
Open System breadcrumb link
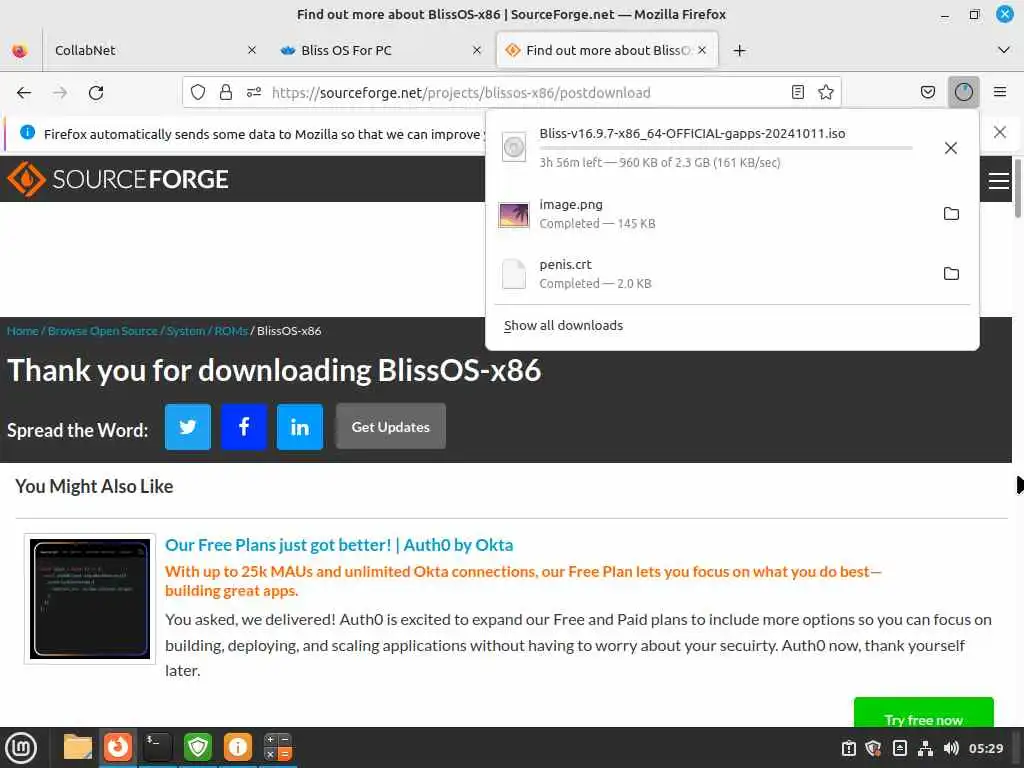185,331
